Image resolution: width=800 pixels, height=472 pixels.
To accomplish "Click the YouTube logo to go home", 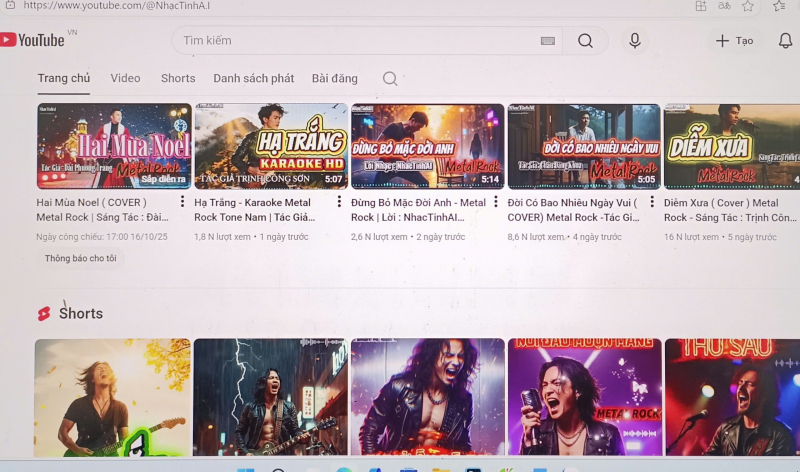I will point(33,40).
